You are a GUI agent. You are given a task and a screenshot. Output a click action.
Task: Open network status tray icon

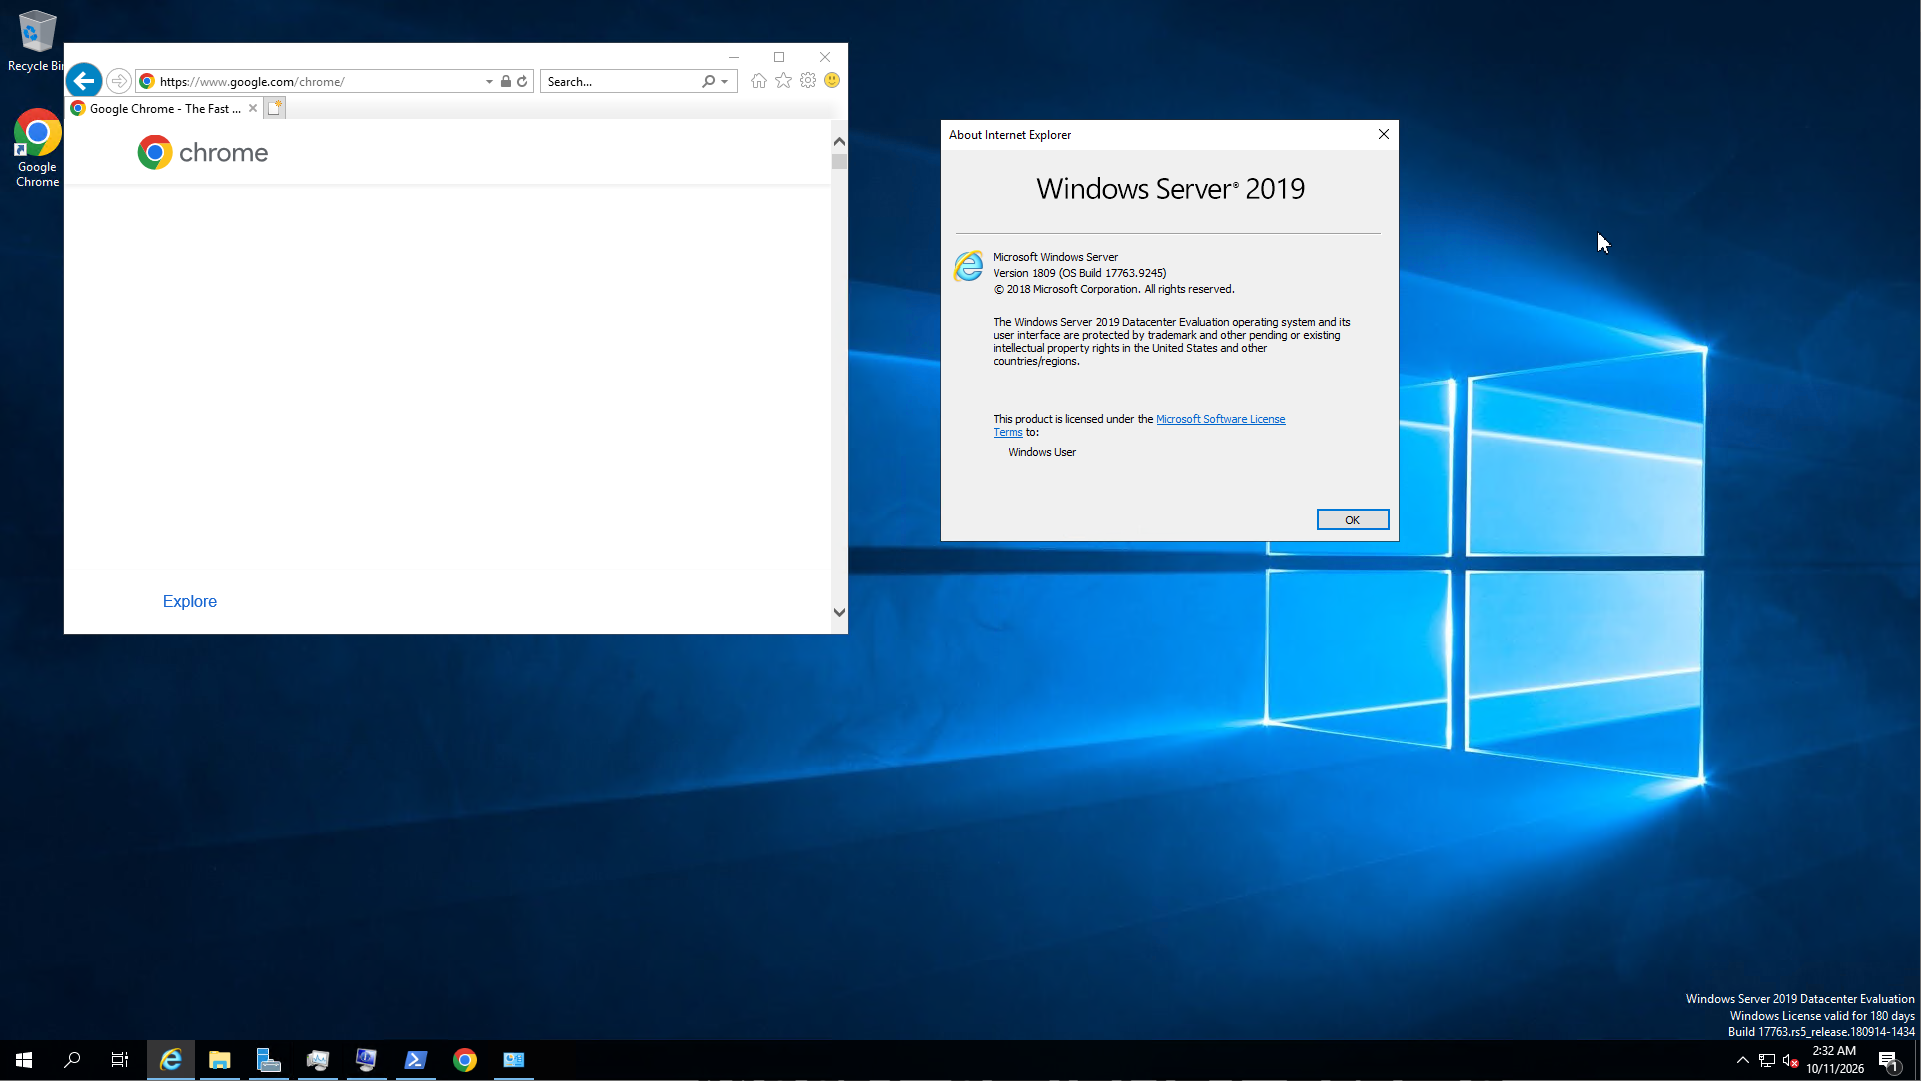pyautogui.click(x=1767, y=1061)
